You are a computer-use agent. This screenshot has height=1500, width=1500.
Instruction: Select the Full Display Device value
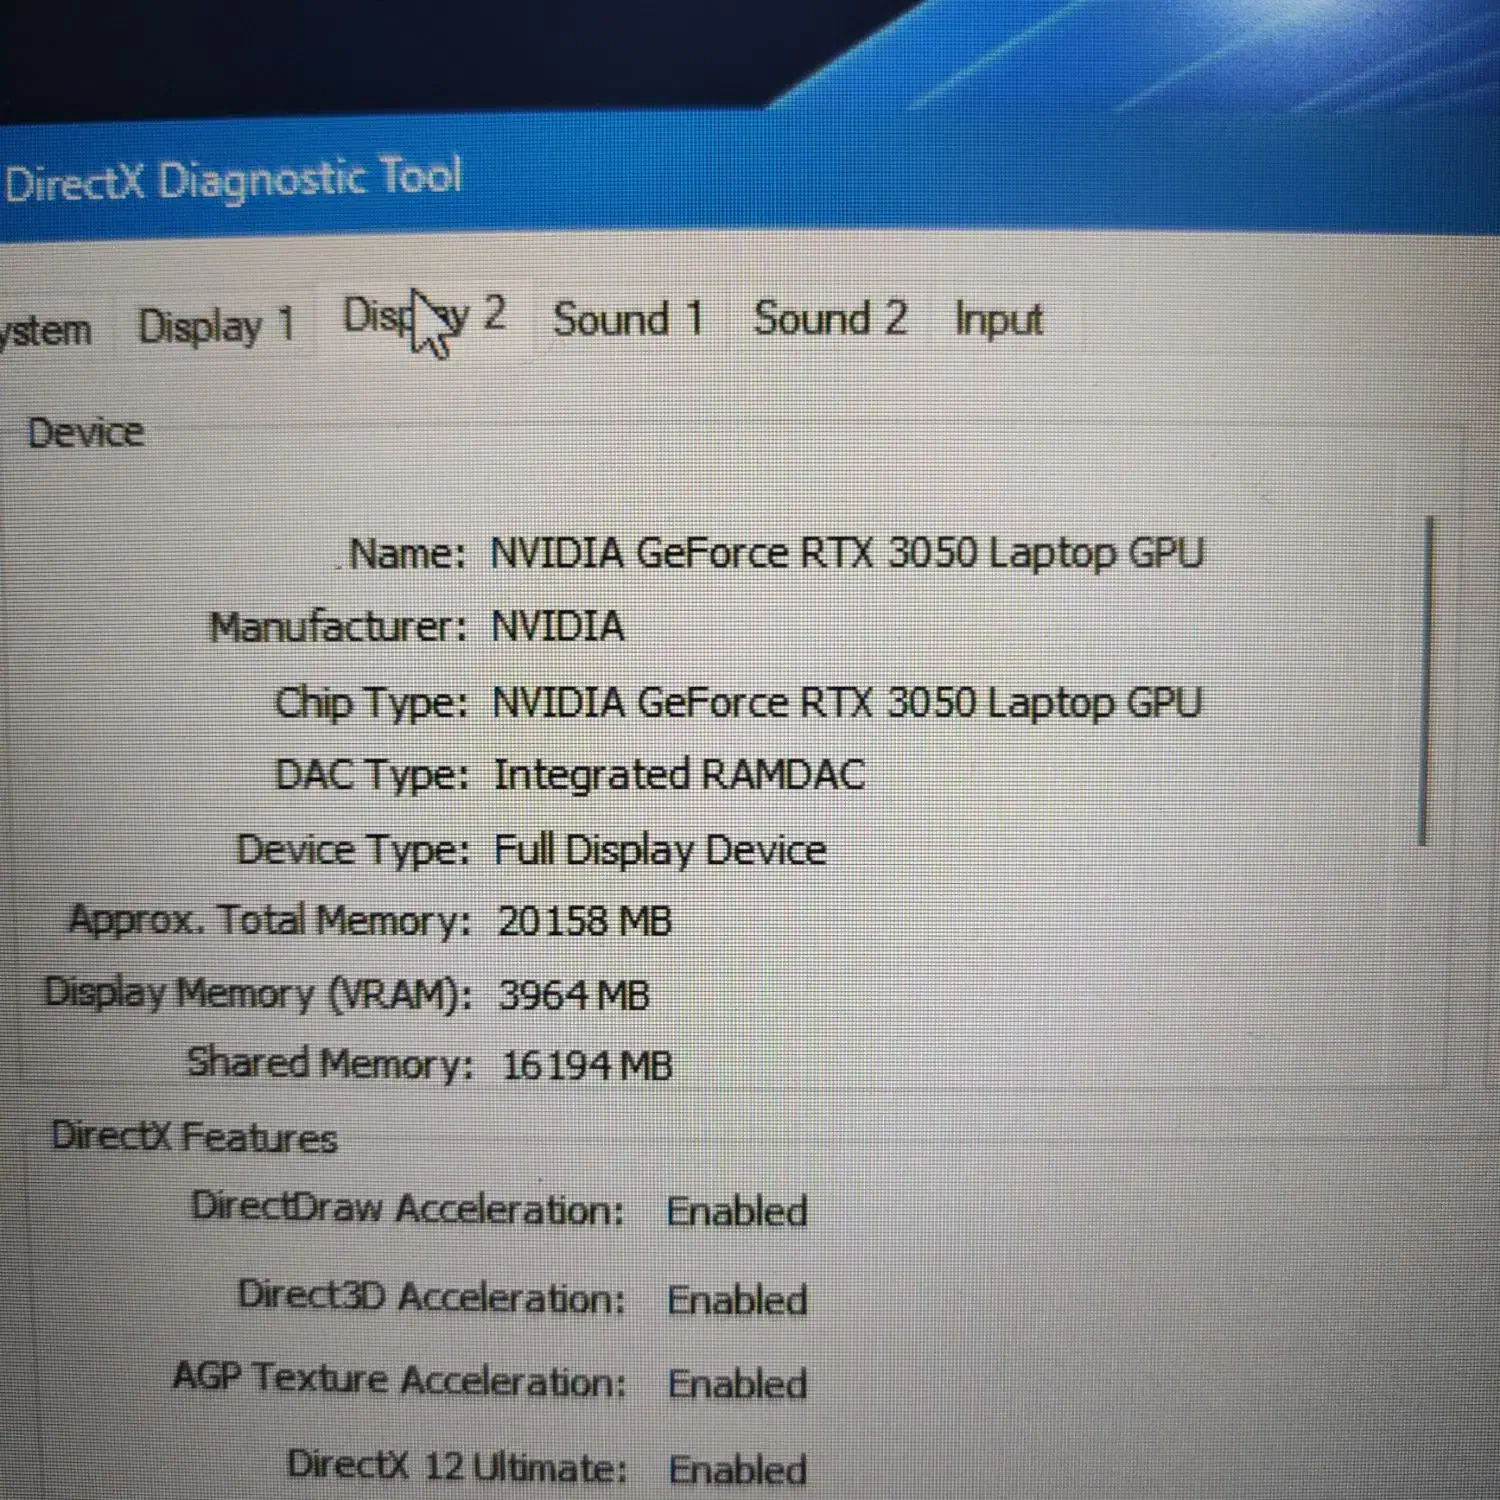[x=660, y=851]
